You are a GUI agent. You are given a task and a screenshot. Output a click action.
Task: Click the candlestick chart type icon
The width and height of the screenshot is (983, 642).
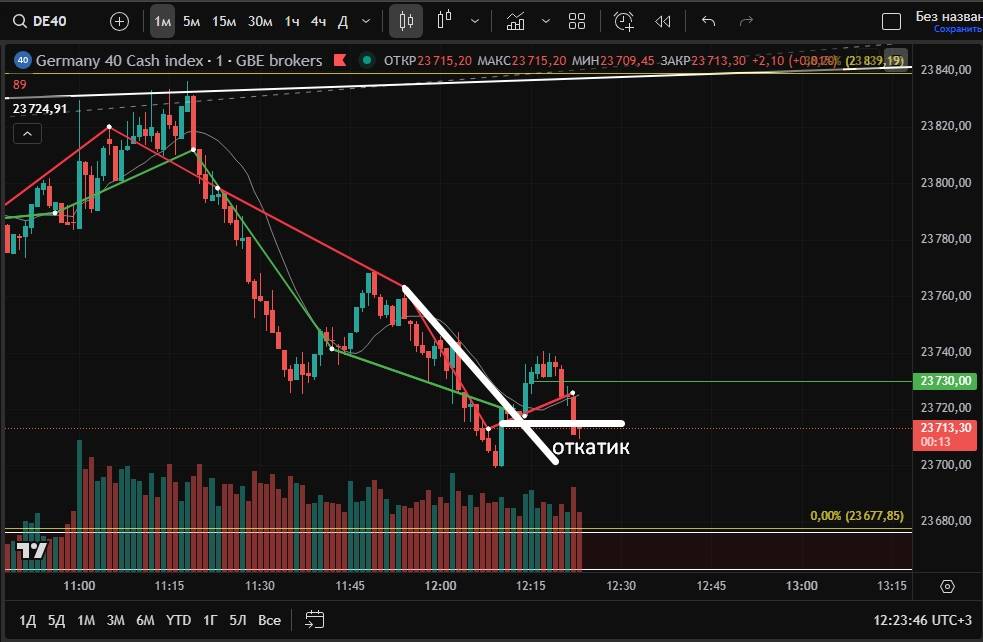(x=406, y=21)
